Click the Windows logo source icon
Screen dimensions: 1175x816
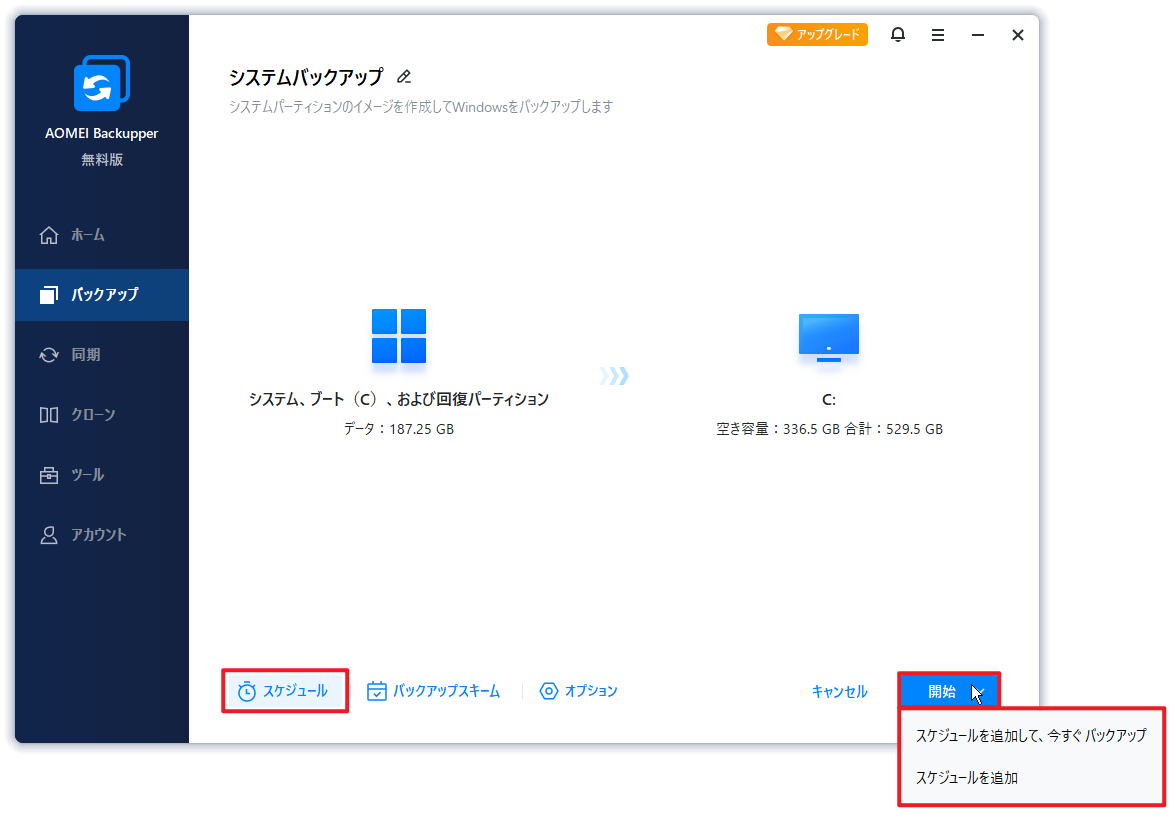point(399,336)
